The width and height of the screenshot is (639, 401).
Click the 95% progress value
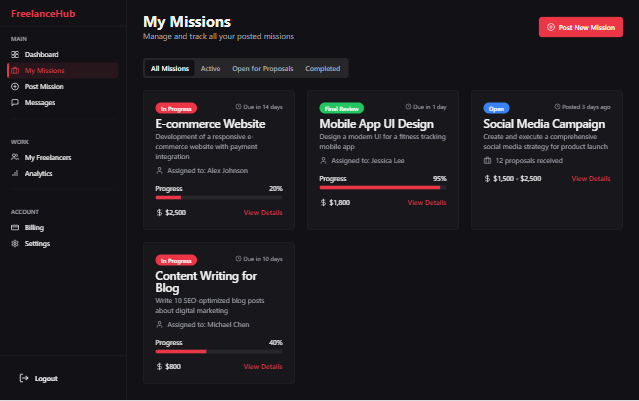(440, 178)
